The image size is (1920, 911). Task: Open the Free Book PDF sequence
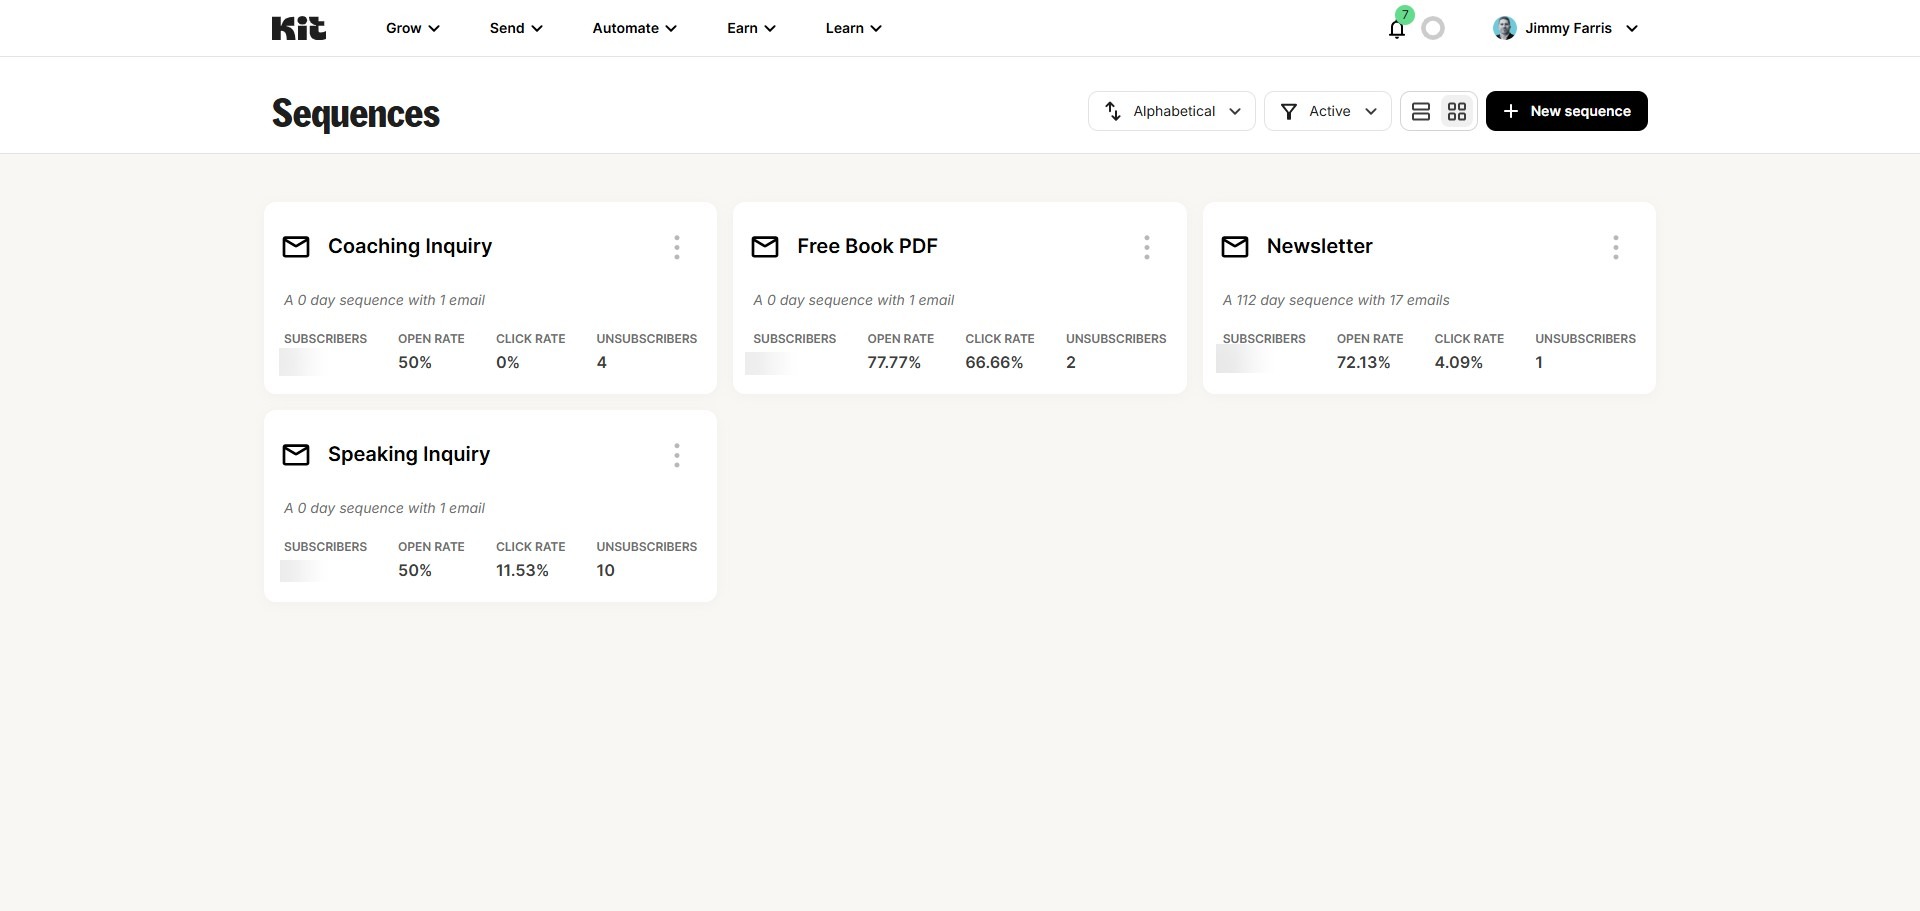[x=867, y=246]
